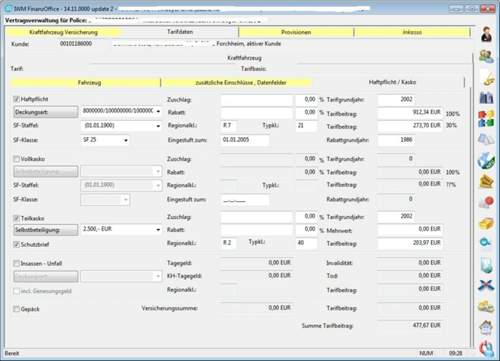Click Teilkasko Tarifbeitrag field showing 203,97 EUR

click(x=410, y=243)
